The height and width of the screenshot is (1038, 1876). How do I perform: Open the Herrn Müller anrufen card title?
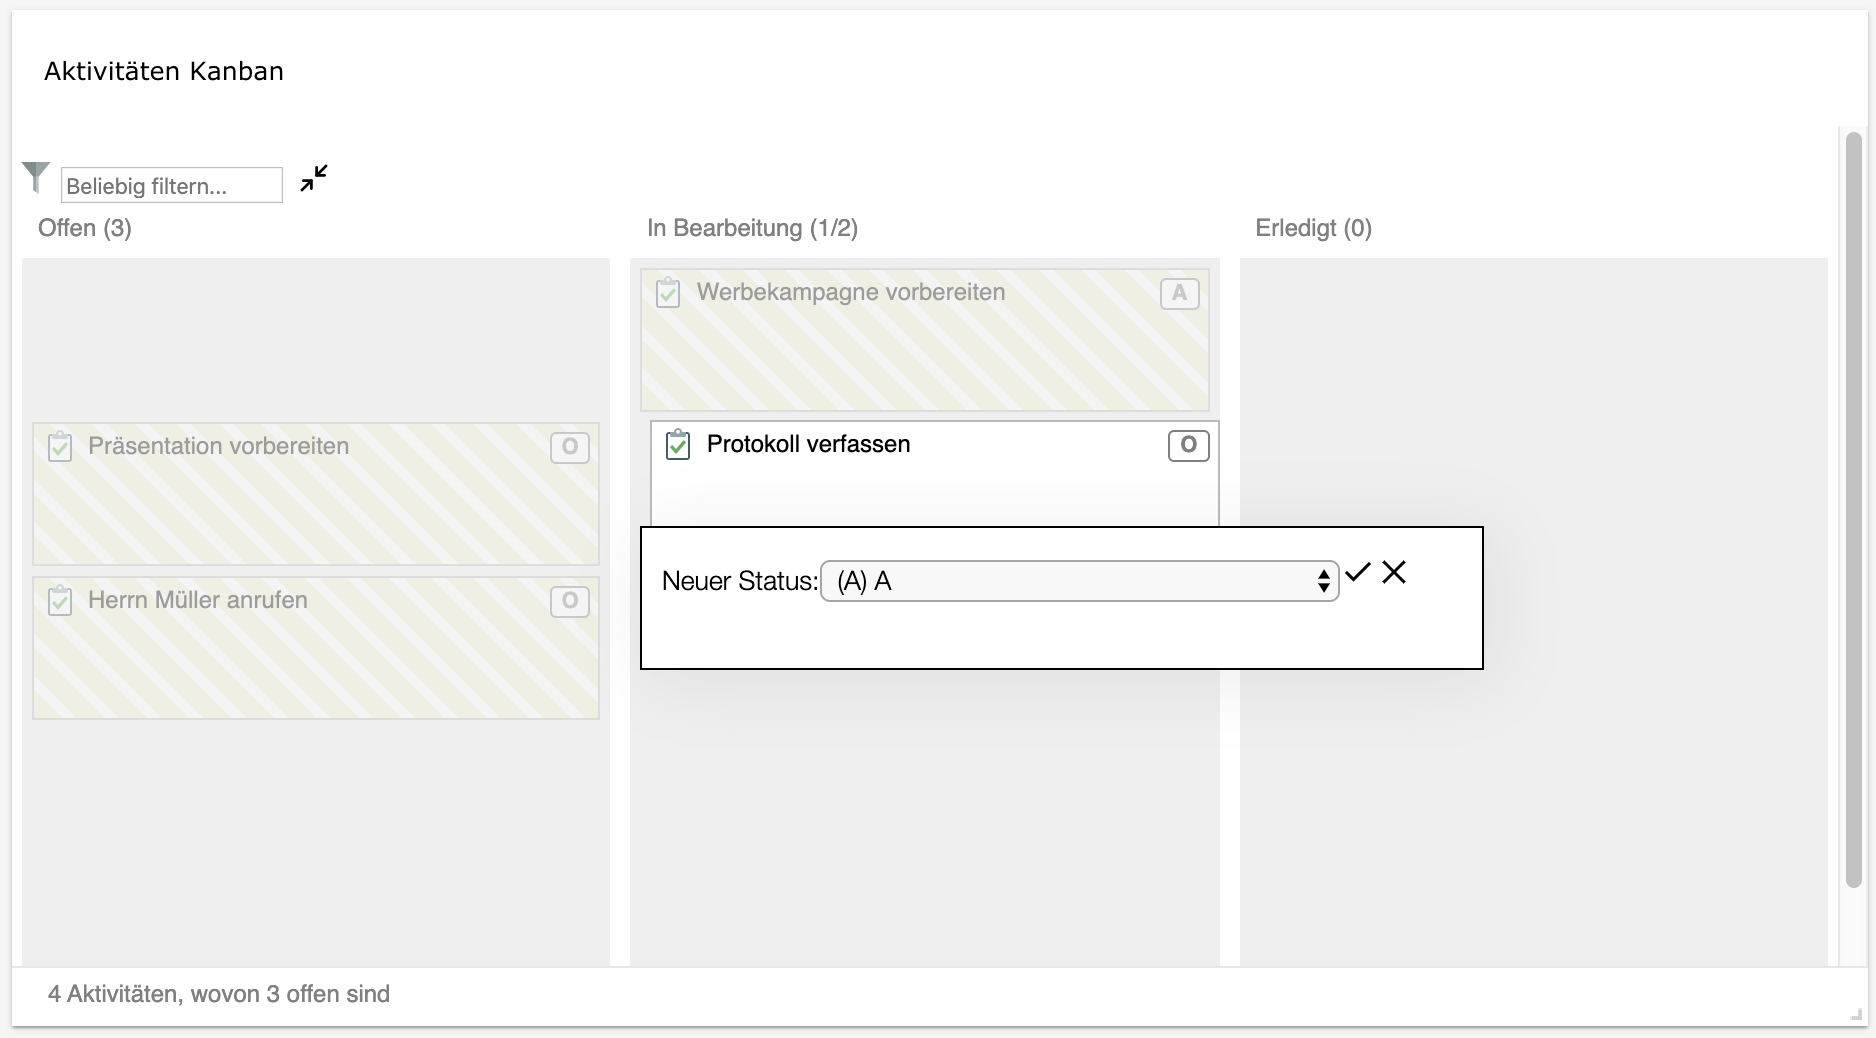[198, 600]
